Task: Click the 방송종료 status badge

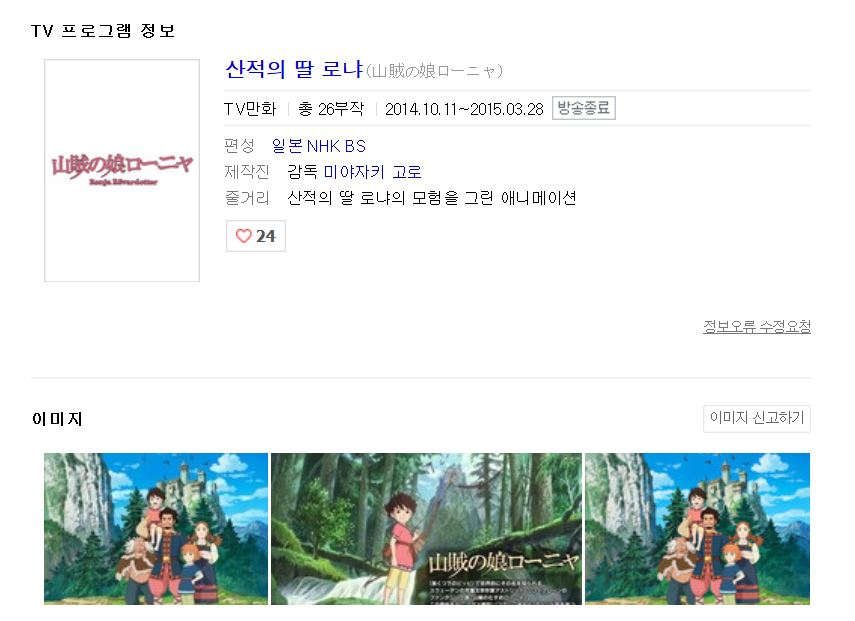Action: 583,108
